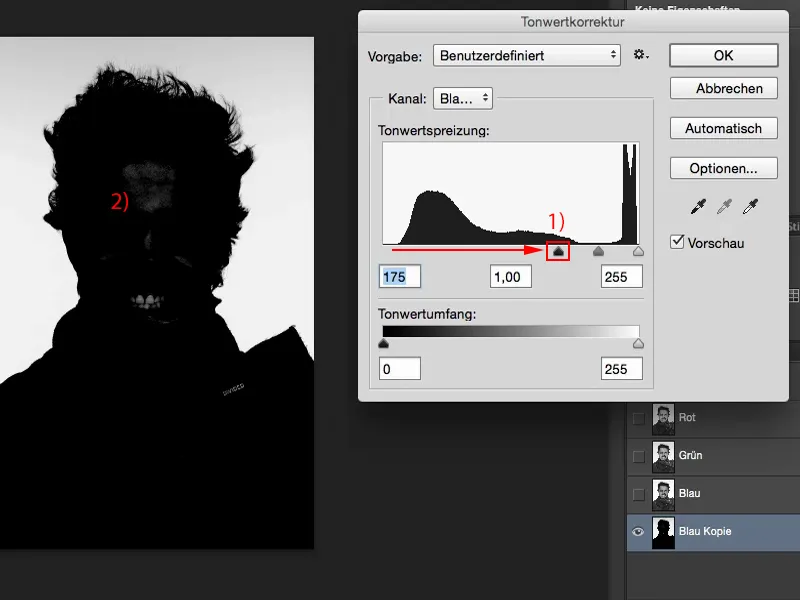Focus the input highlight field below histogram
The image size is (800, 600).
coord(621,277)
